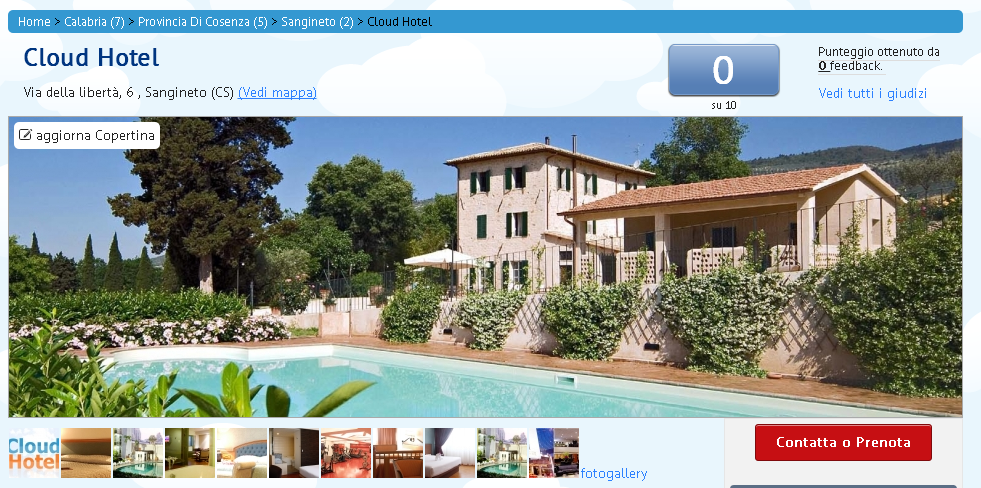Open Vedi tutti i giudizi link
This screenshot has width=981, height=488.
(873, 93)
